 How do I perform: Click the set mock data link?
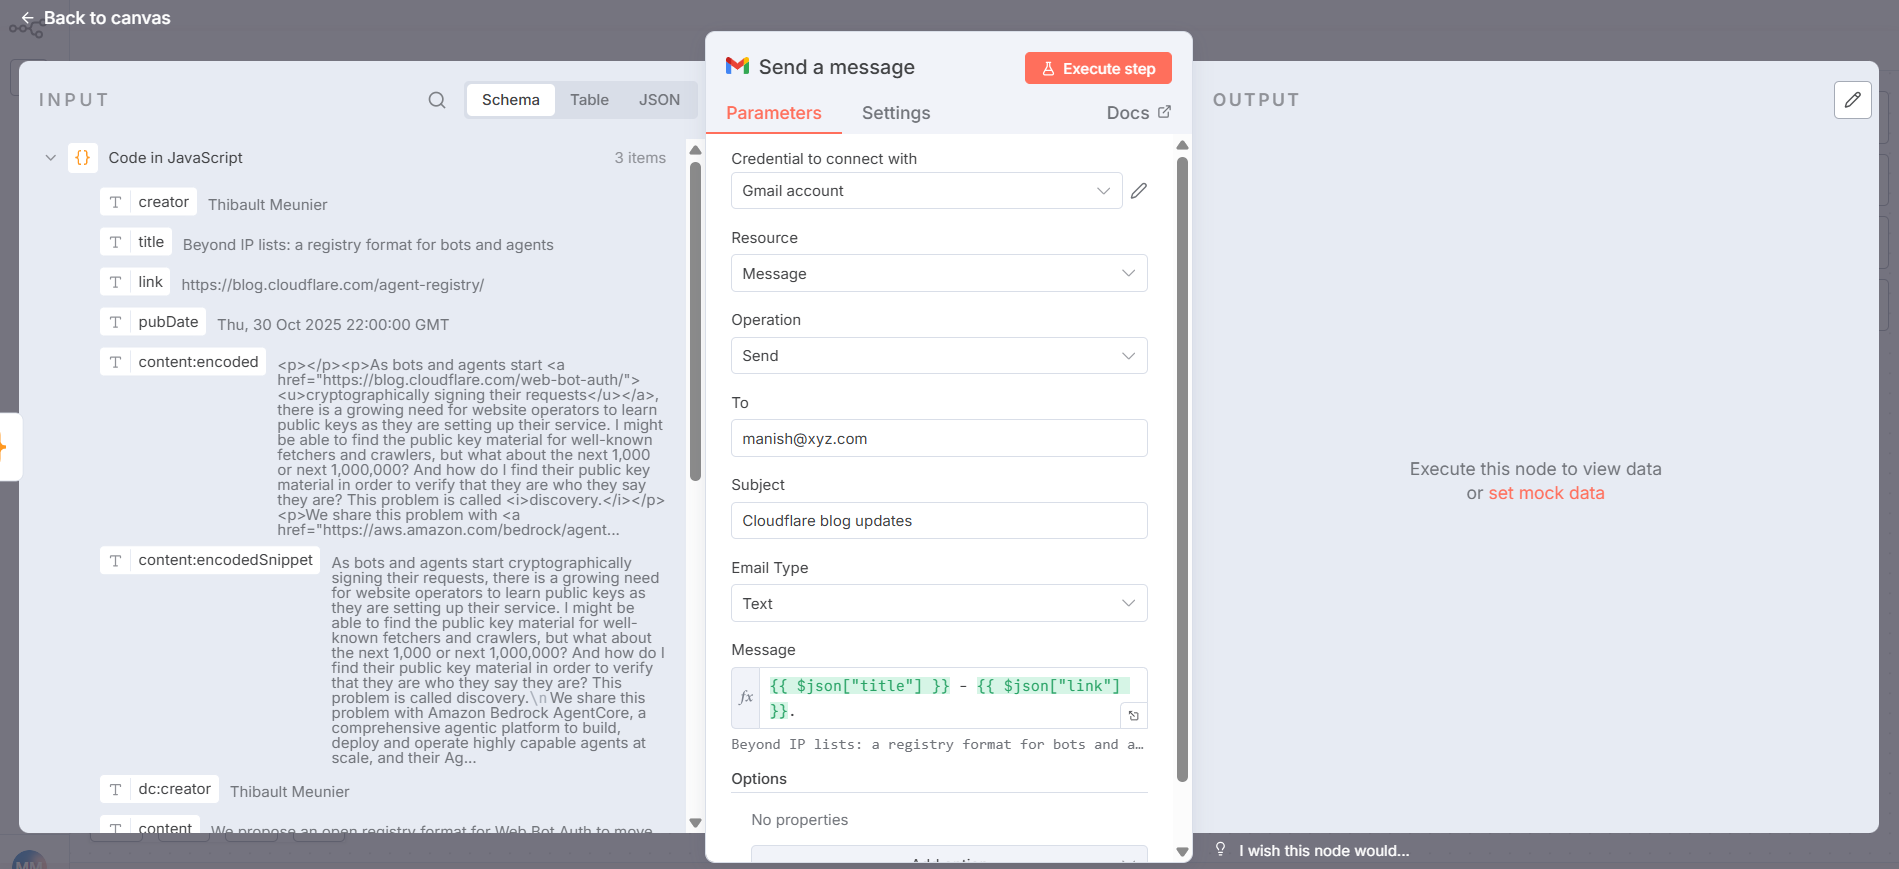click(x=1546, y=493)
